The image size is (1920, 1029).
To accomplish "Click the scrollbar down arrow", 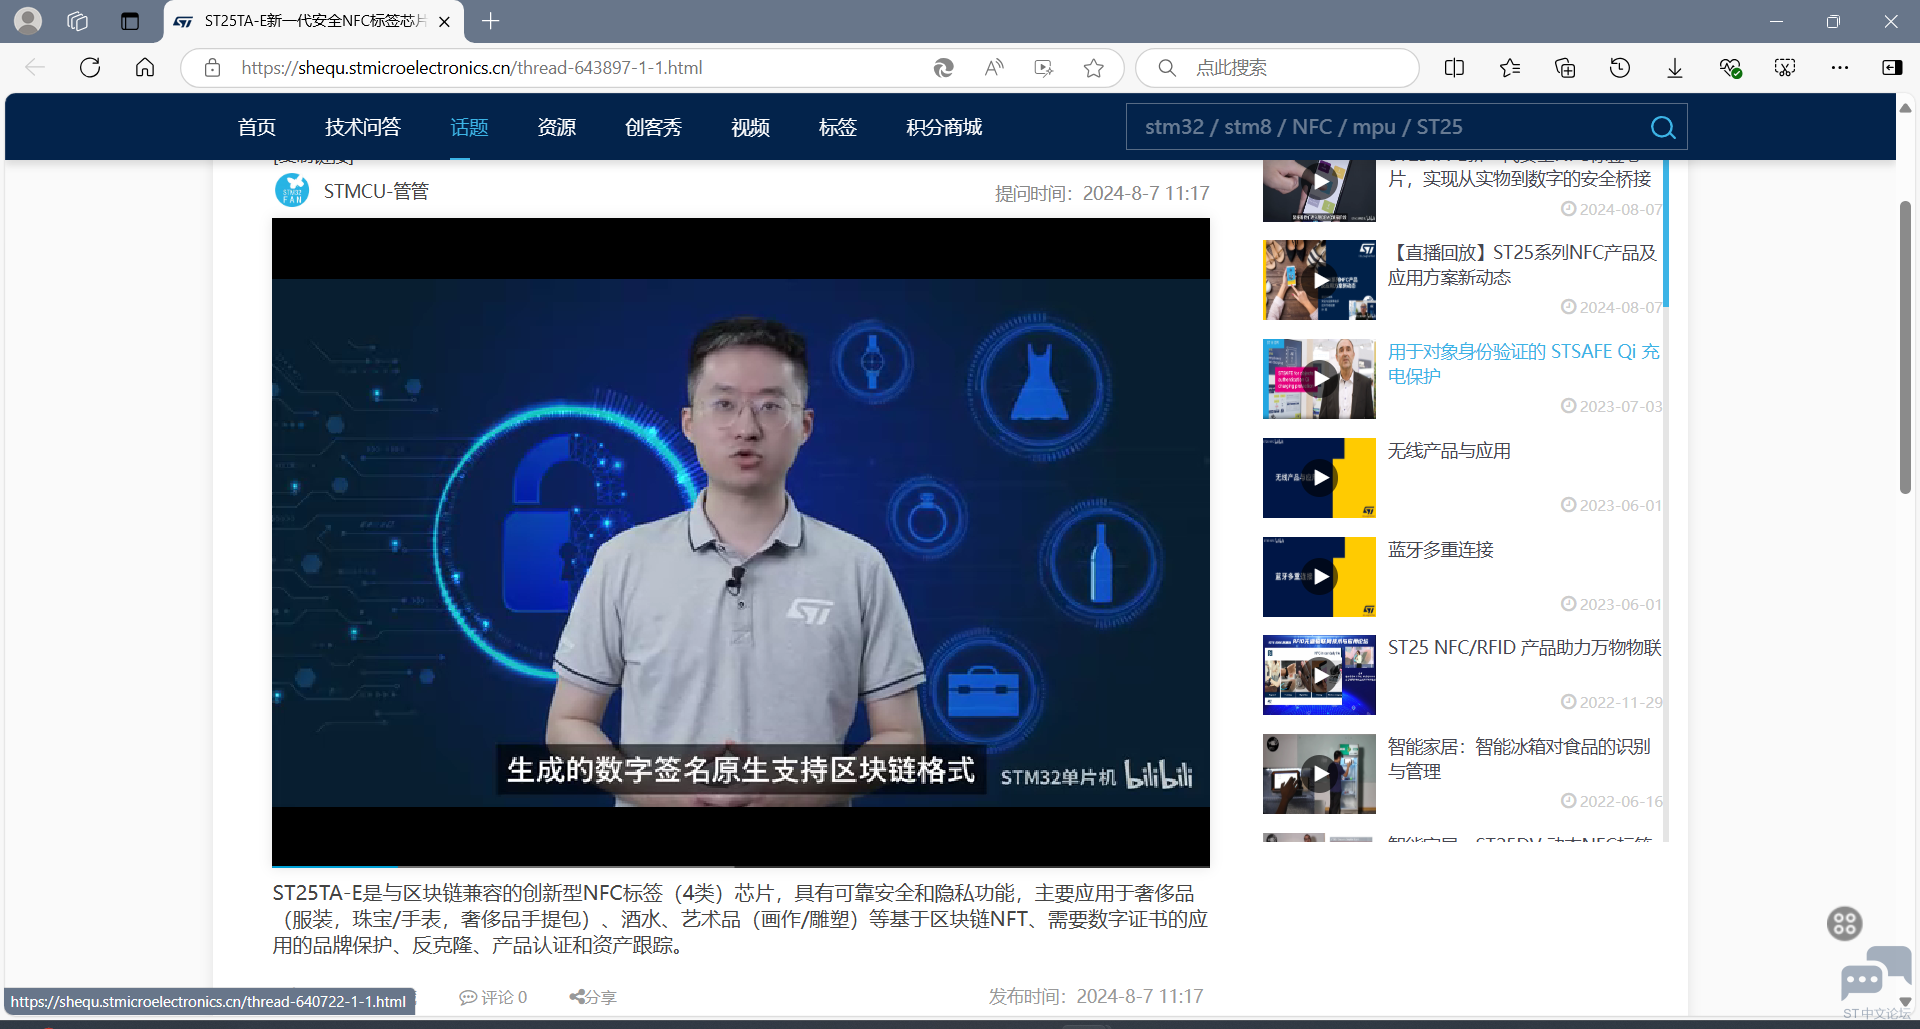I will click(x=1905, y=1001).
